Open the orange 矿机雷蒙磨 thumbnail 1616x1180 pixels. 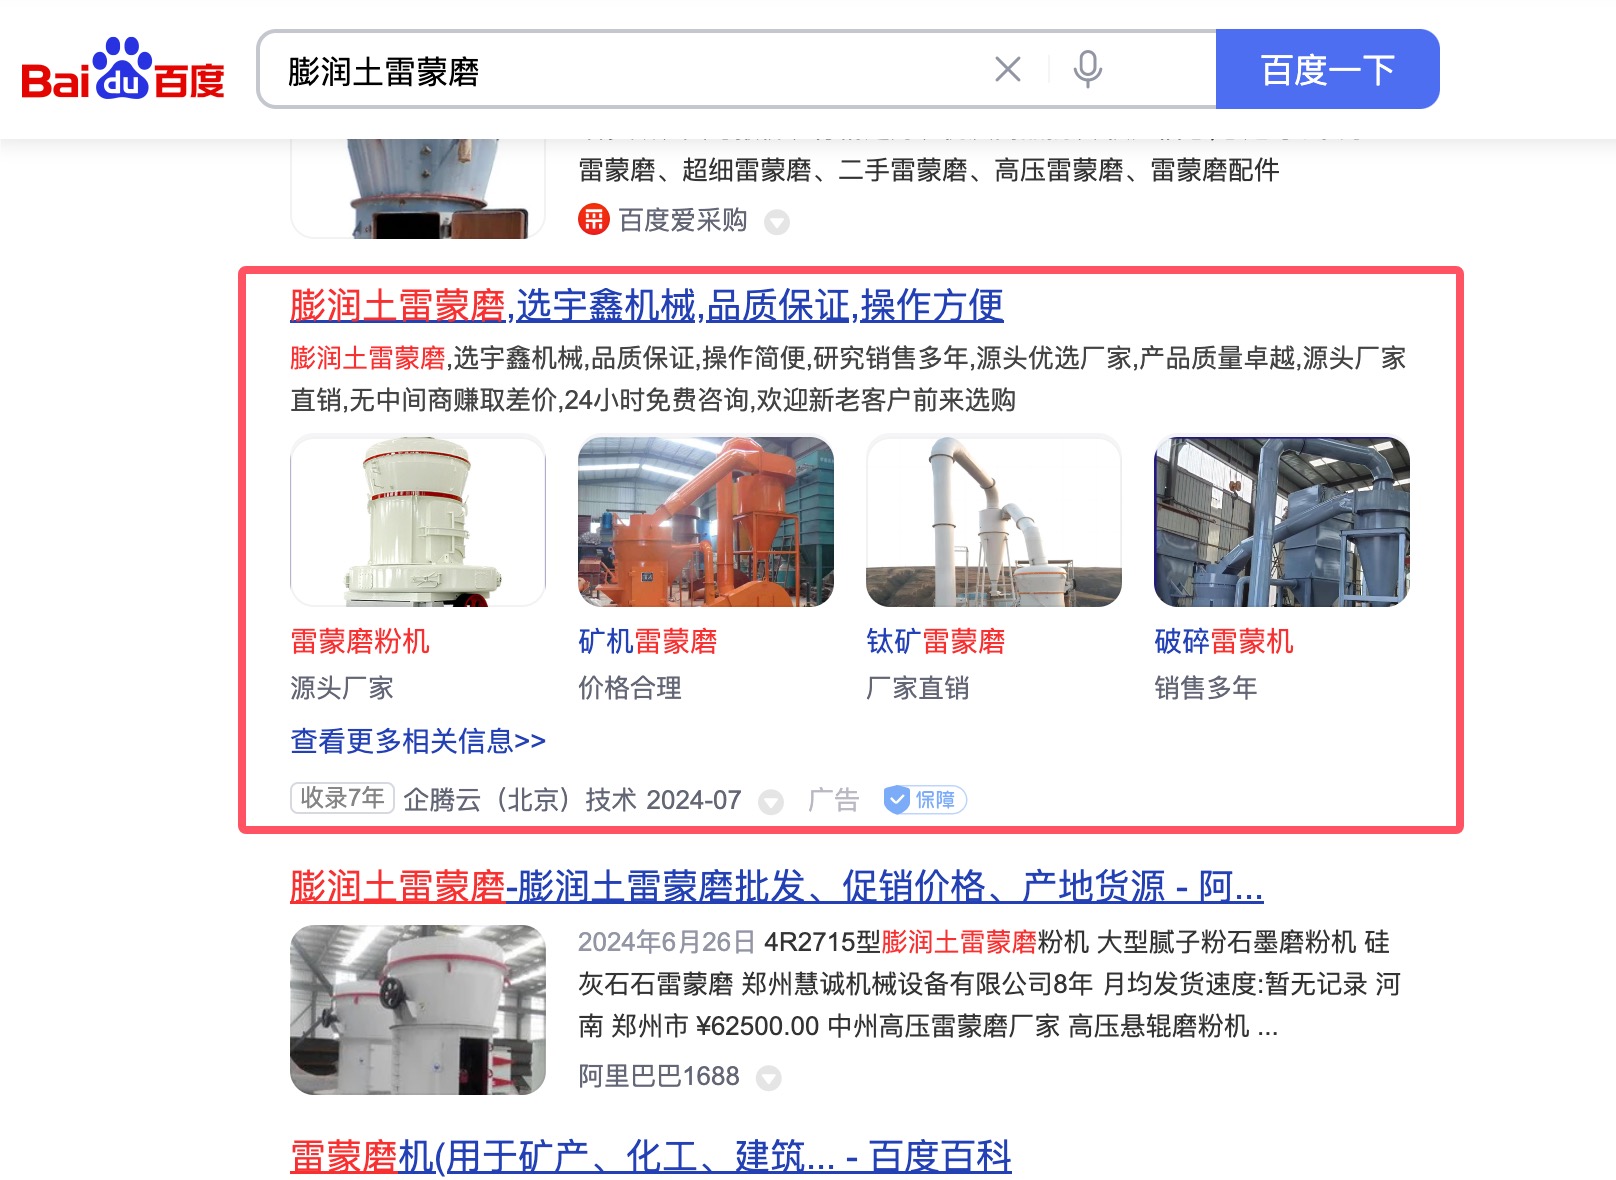(x=706, y=521)
